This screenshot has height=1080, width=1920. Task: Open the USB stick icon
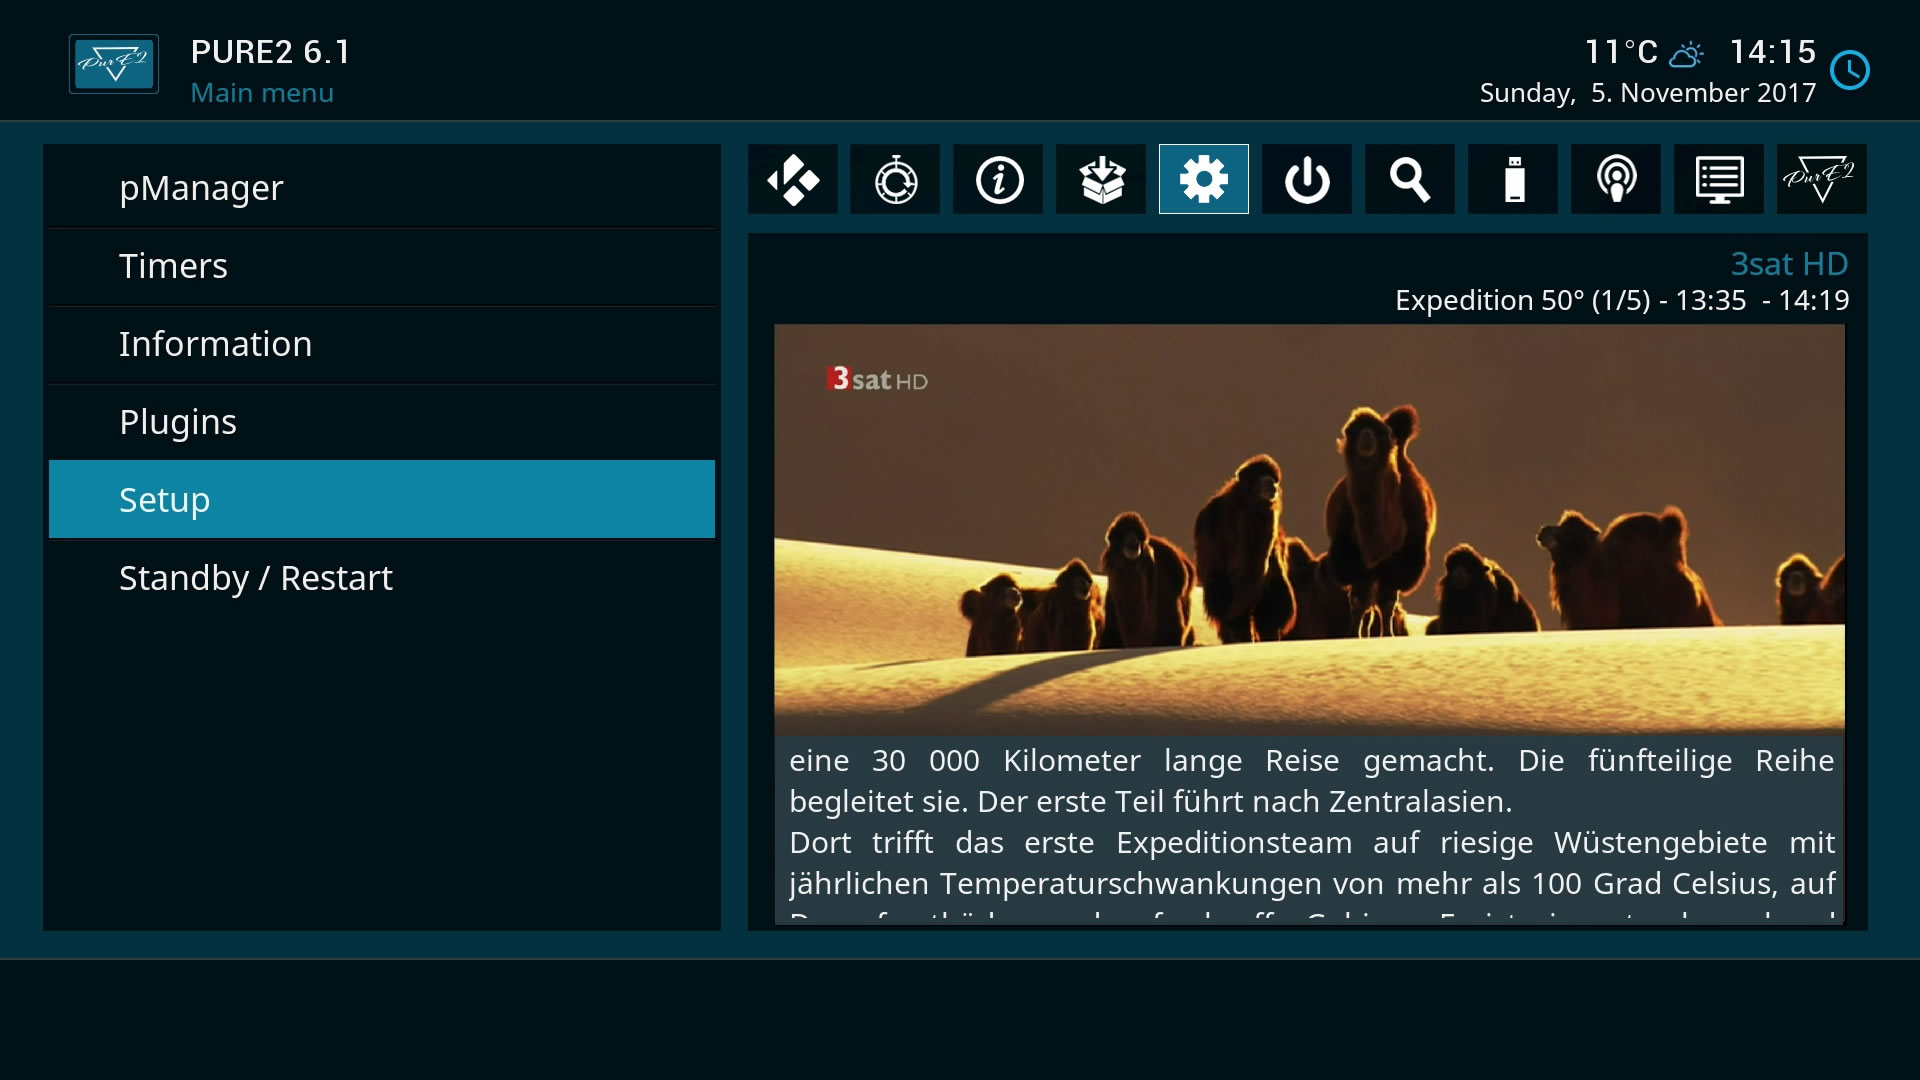point(1513,180)
